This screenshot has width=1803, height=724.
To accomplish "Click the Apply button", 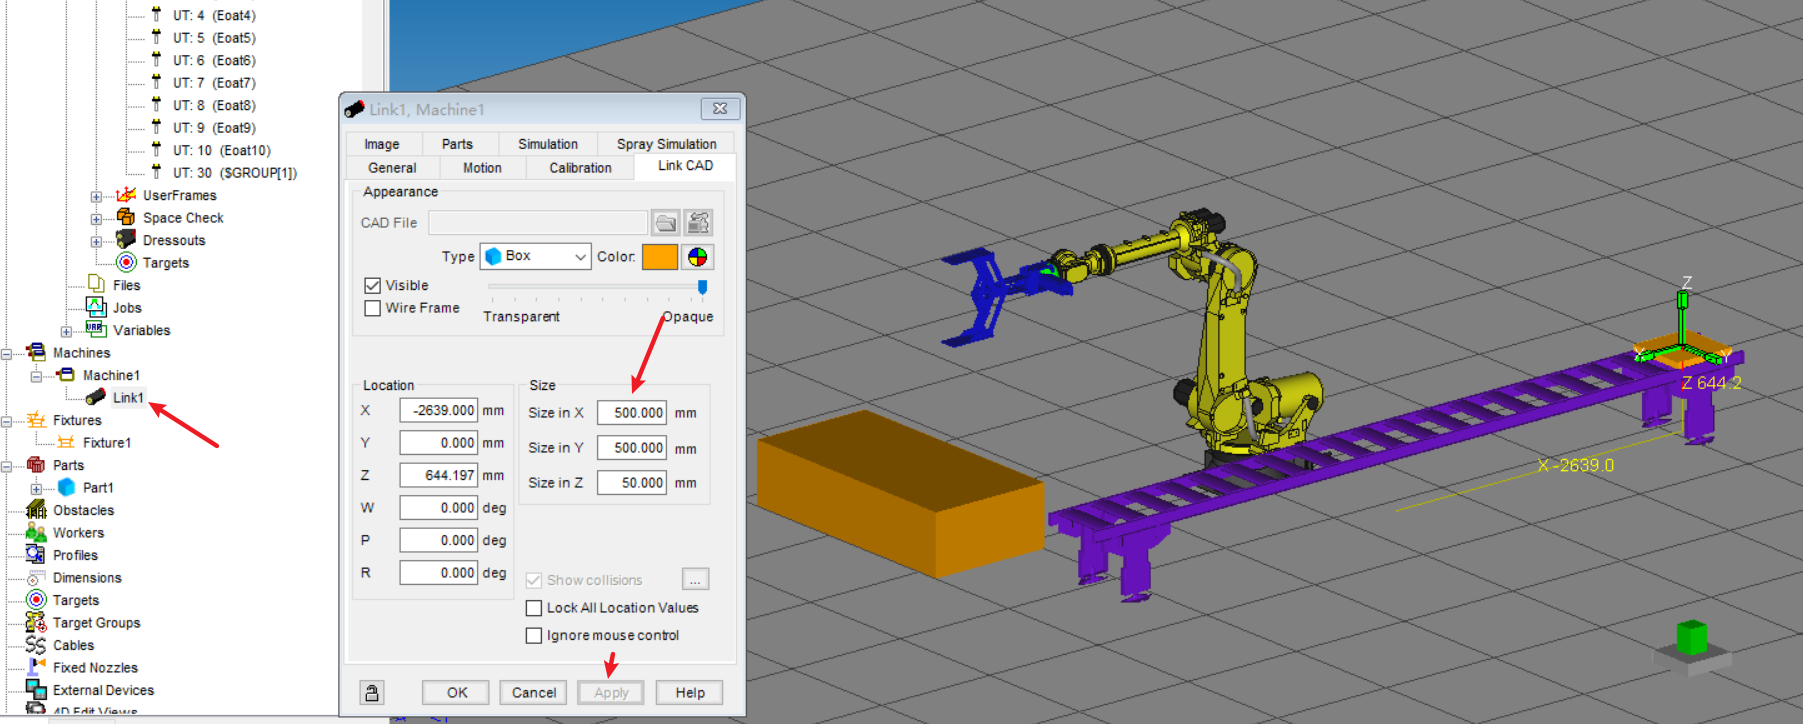I will [x=611, y=692].
